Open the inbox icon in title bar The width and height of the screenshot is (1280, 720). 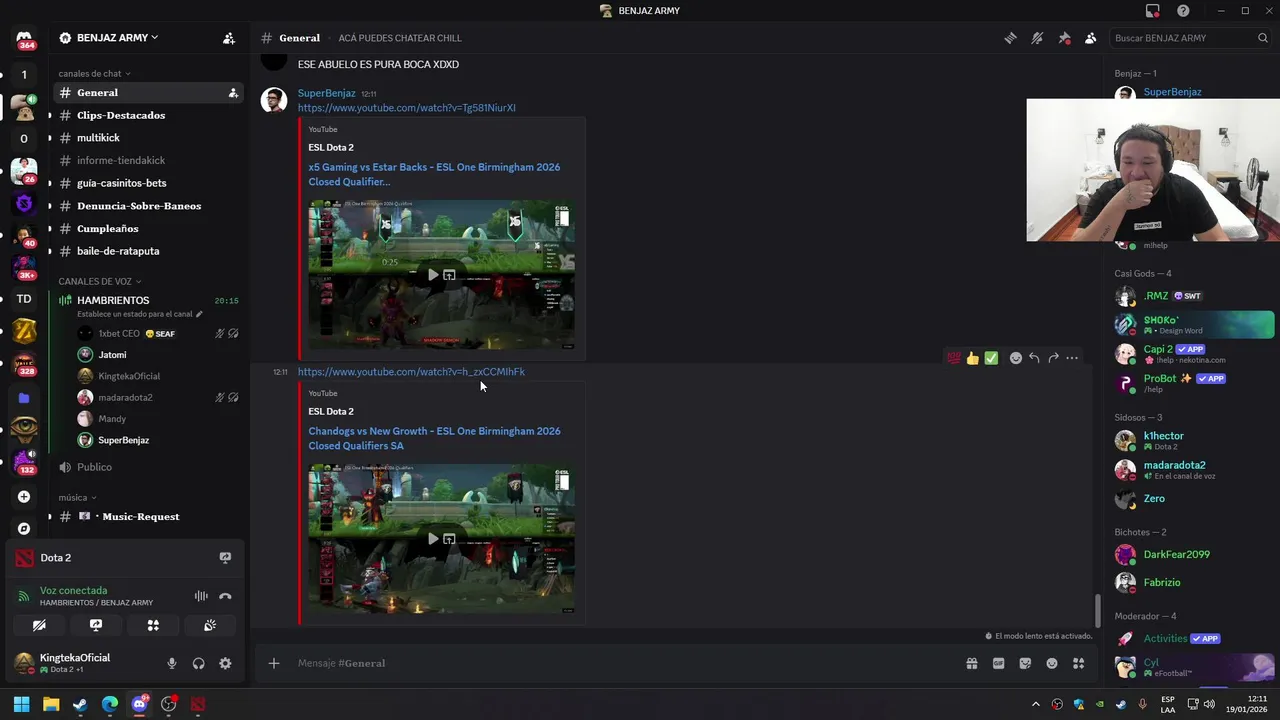[x=1153, y=11]
